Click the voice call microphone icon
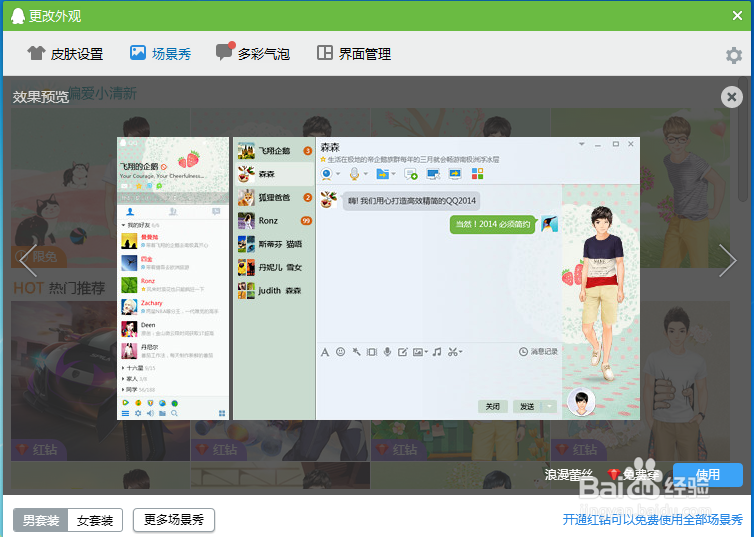 point(354,174)
